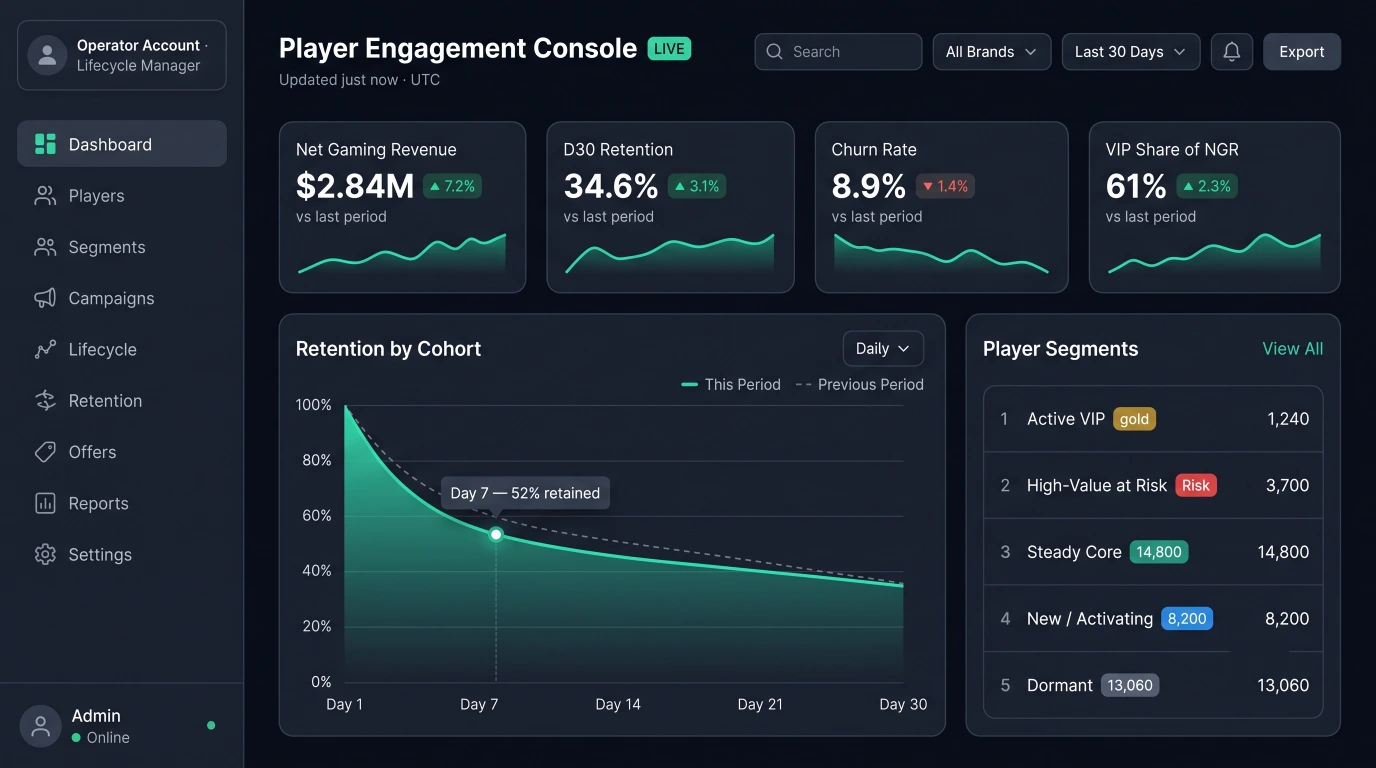The width and height of the screenshot is (1376, 768).
Task: Click the green status dot beside Admin
Action: (x=211, y=726)
